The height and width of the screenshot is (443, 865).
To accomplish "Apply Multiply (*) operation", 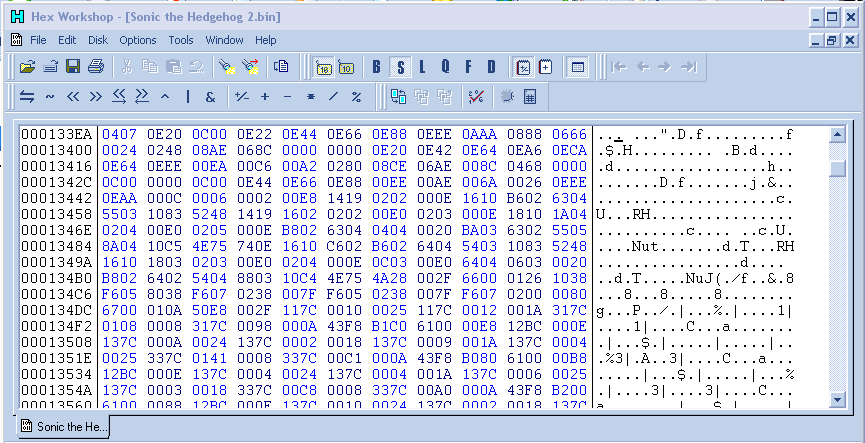I will click(311, 97).
